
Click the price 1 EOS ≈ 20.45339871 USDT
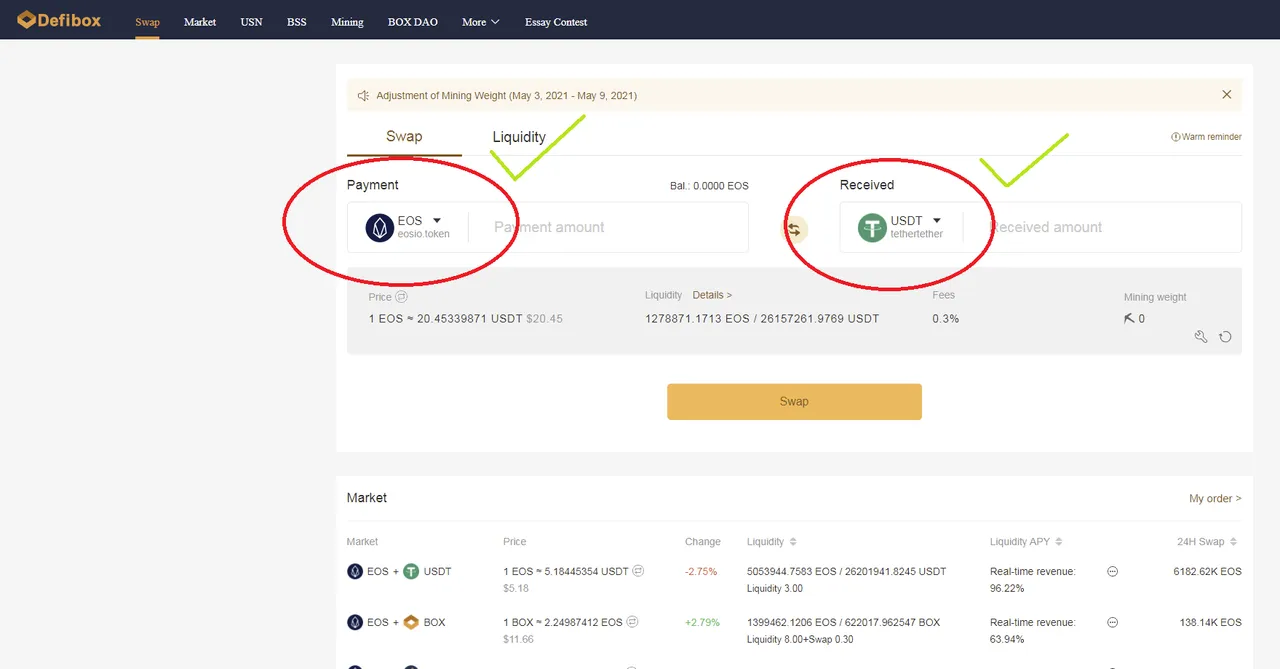coord(446,319)
